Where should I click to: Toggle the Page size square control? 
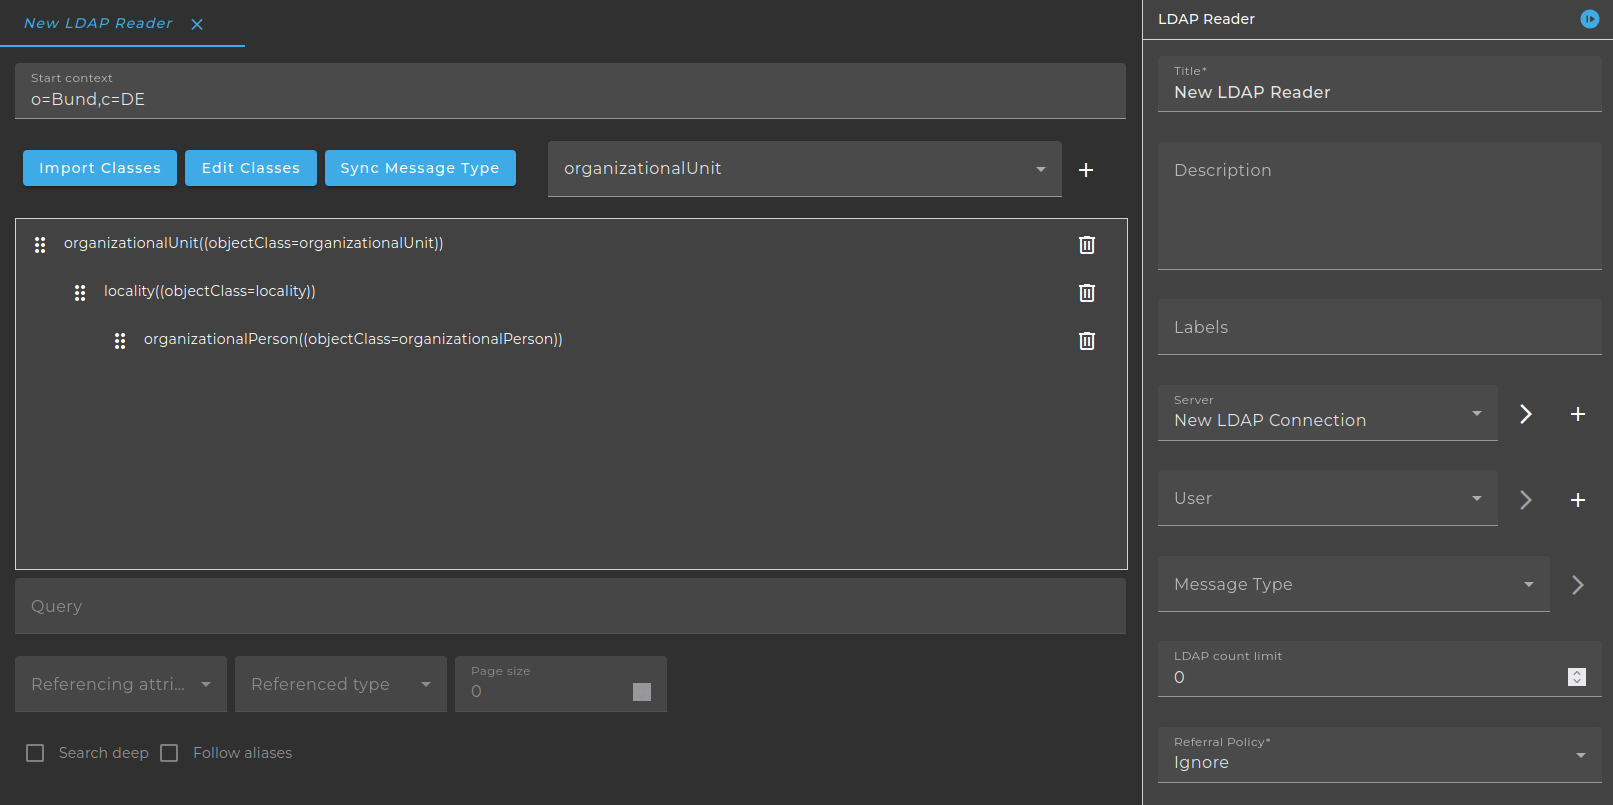pyautogui.click(x=642, y=692)
